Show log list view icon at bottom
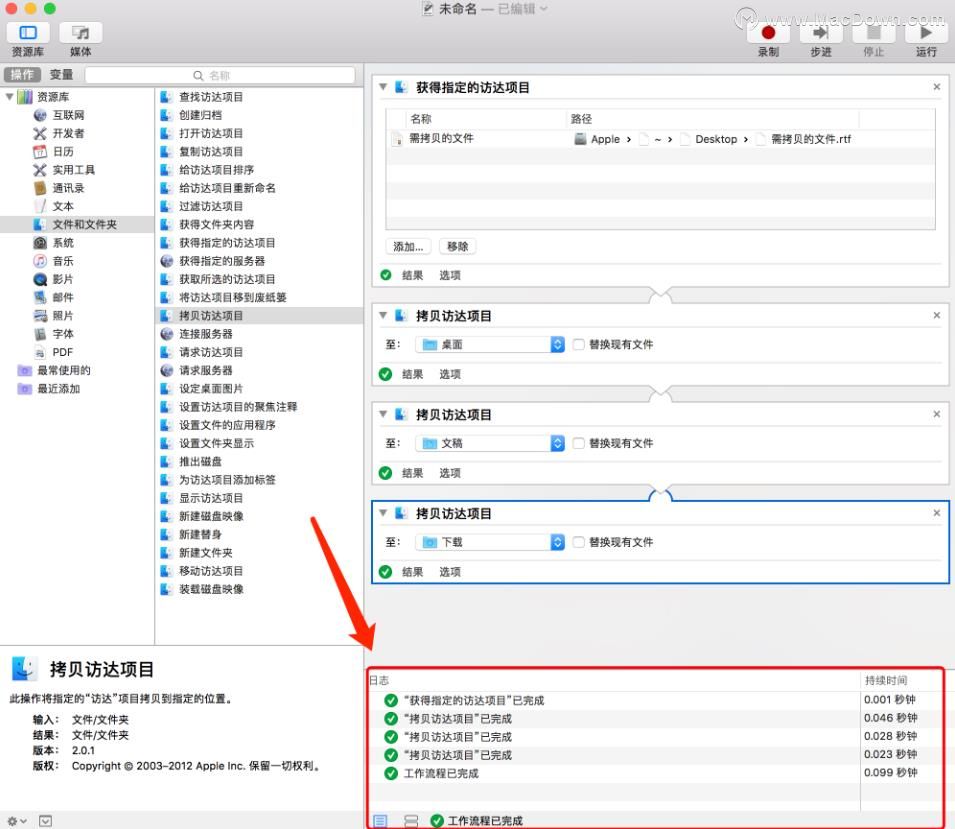955x829 pixels. pyautogui.click(x=380, y=820)
